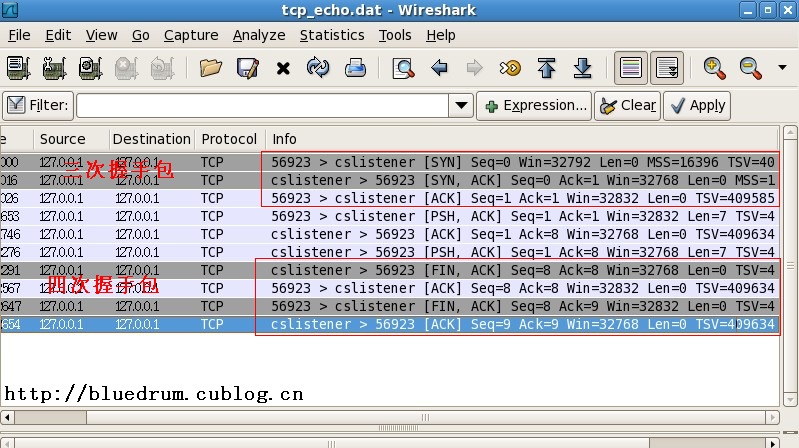Sort by the Info column header
Viewport: 799px width, 448px height.
(522, 139)
